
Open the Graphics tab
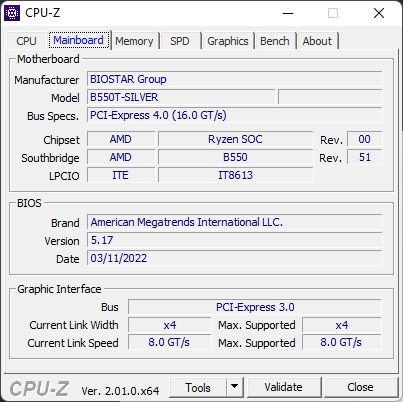coord(228,41)
